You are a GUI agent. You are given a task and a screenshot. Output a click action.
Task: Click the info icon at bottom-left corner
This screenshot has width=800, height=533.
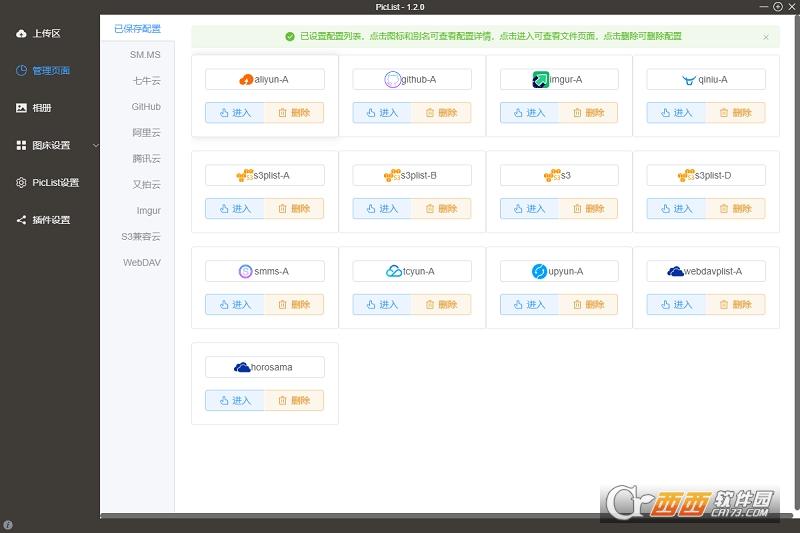tap(8, 524)
